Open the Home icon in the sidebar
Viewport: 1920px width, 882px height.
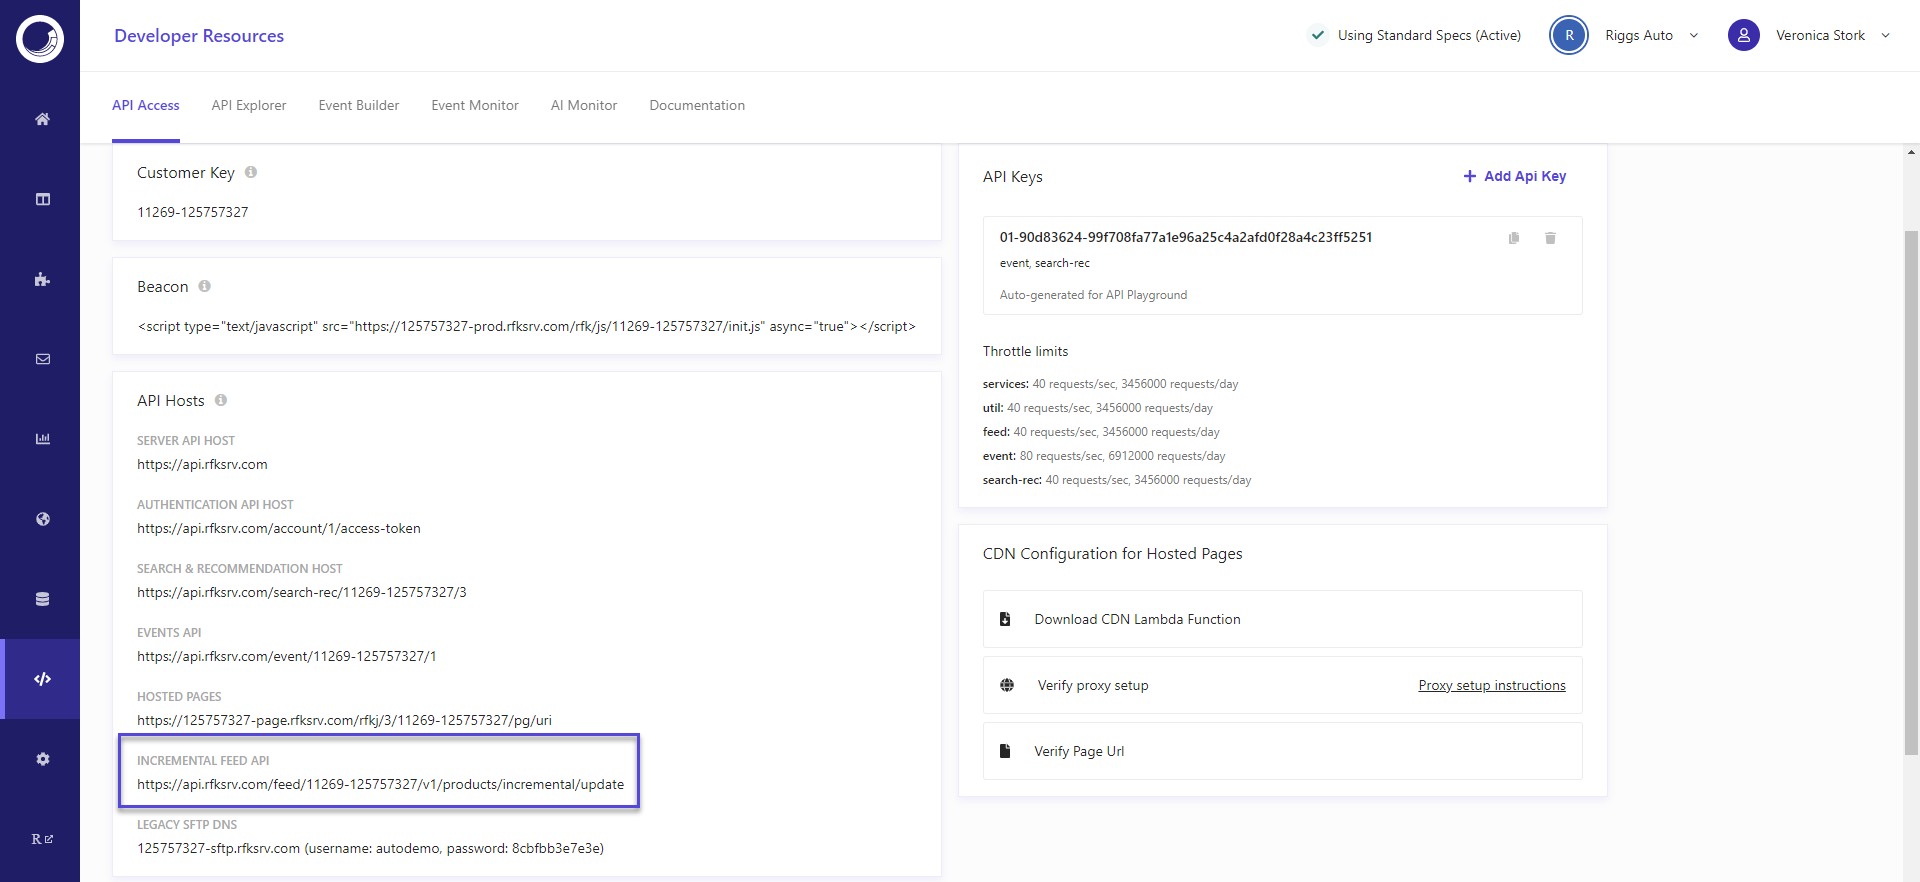point(42,119)
